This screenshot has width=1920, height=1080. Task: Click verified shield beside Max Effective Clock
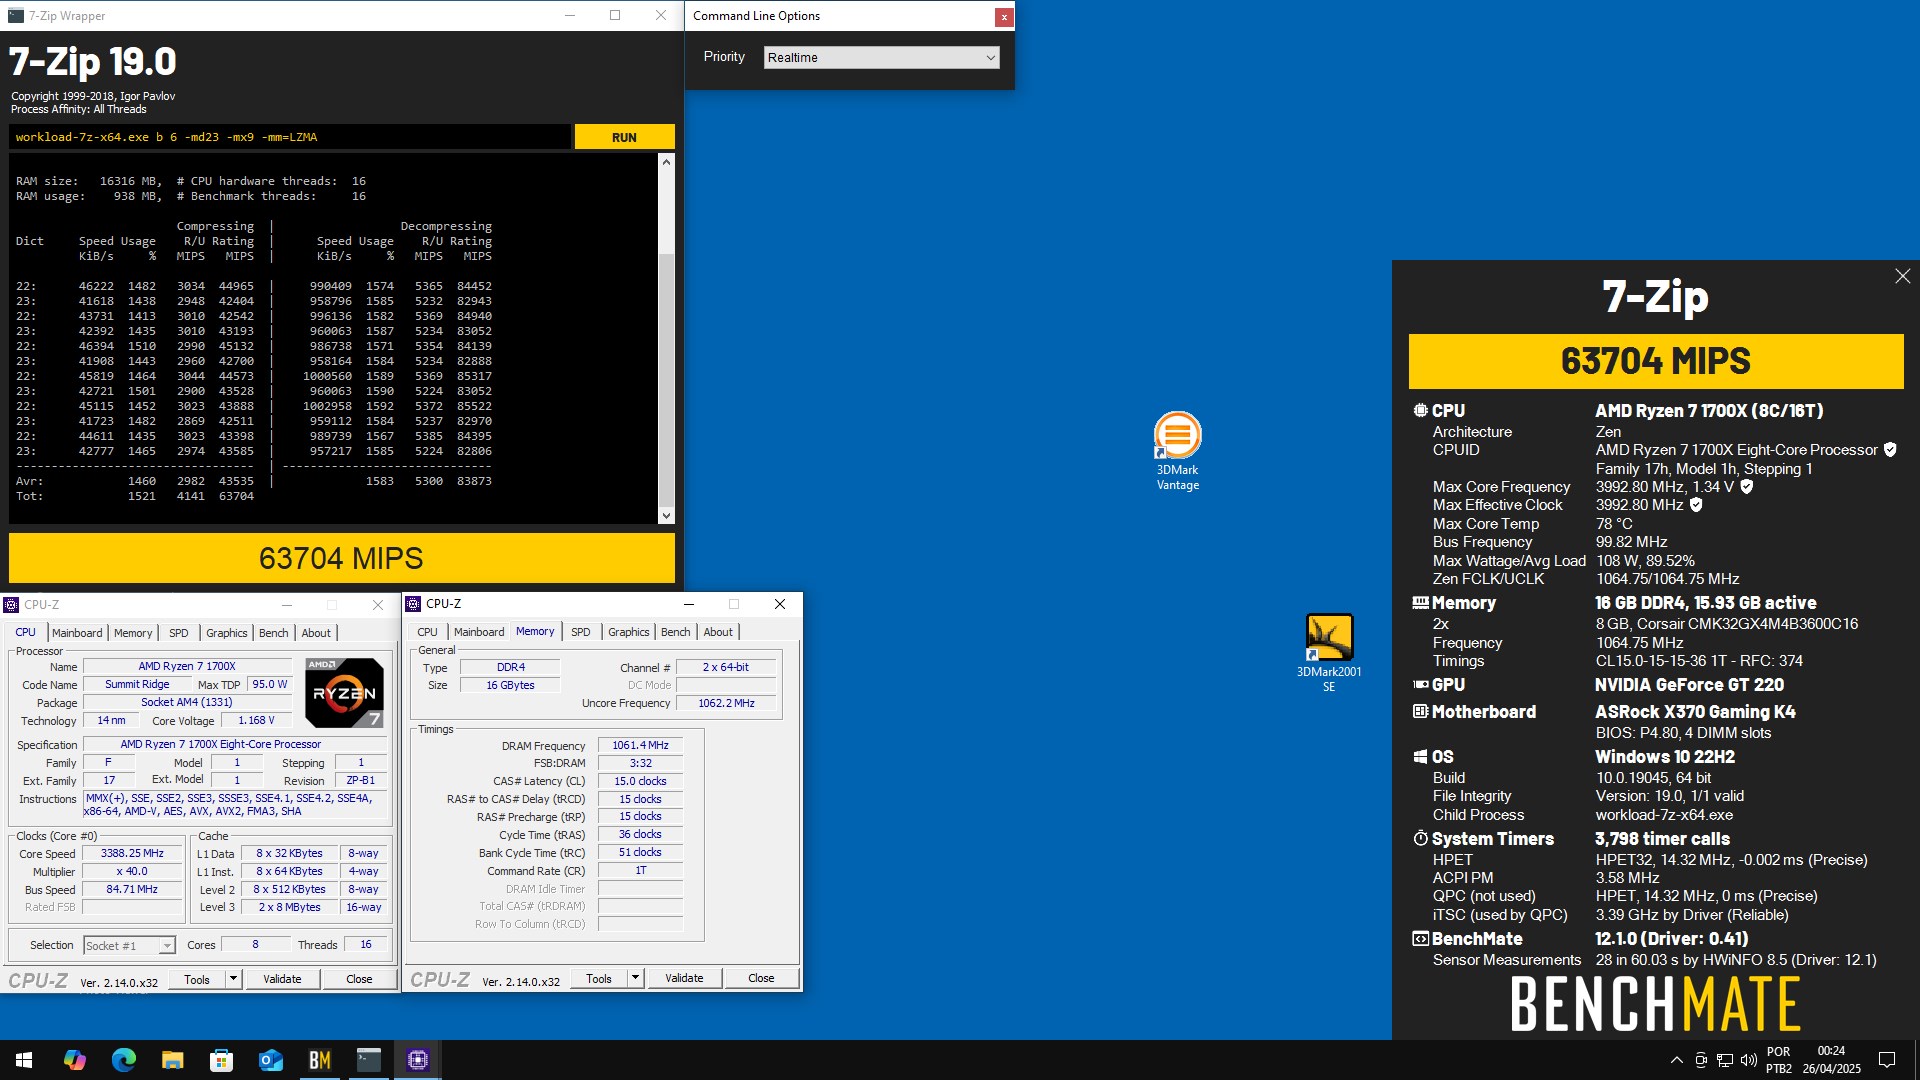point(1696,505)
